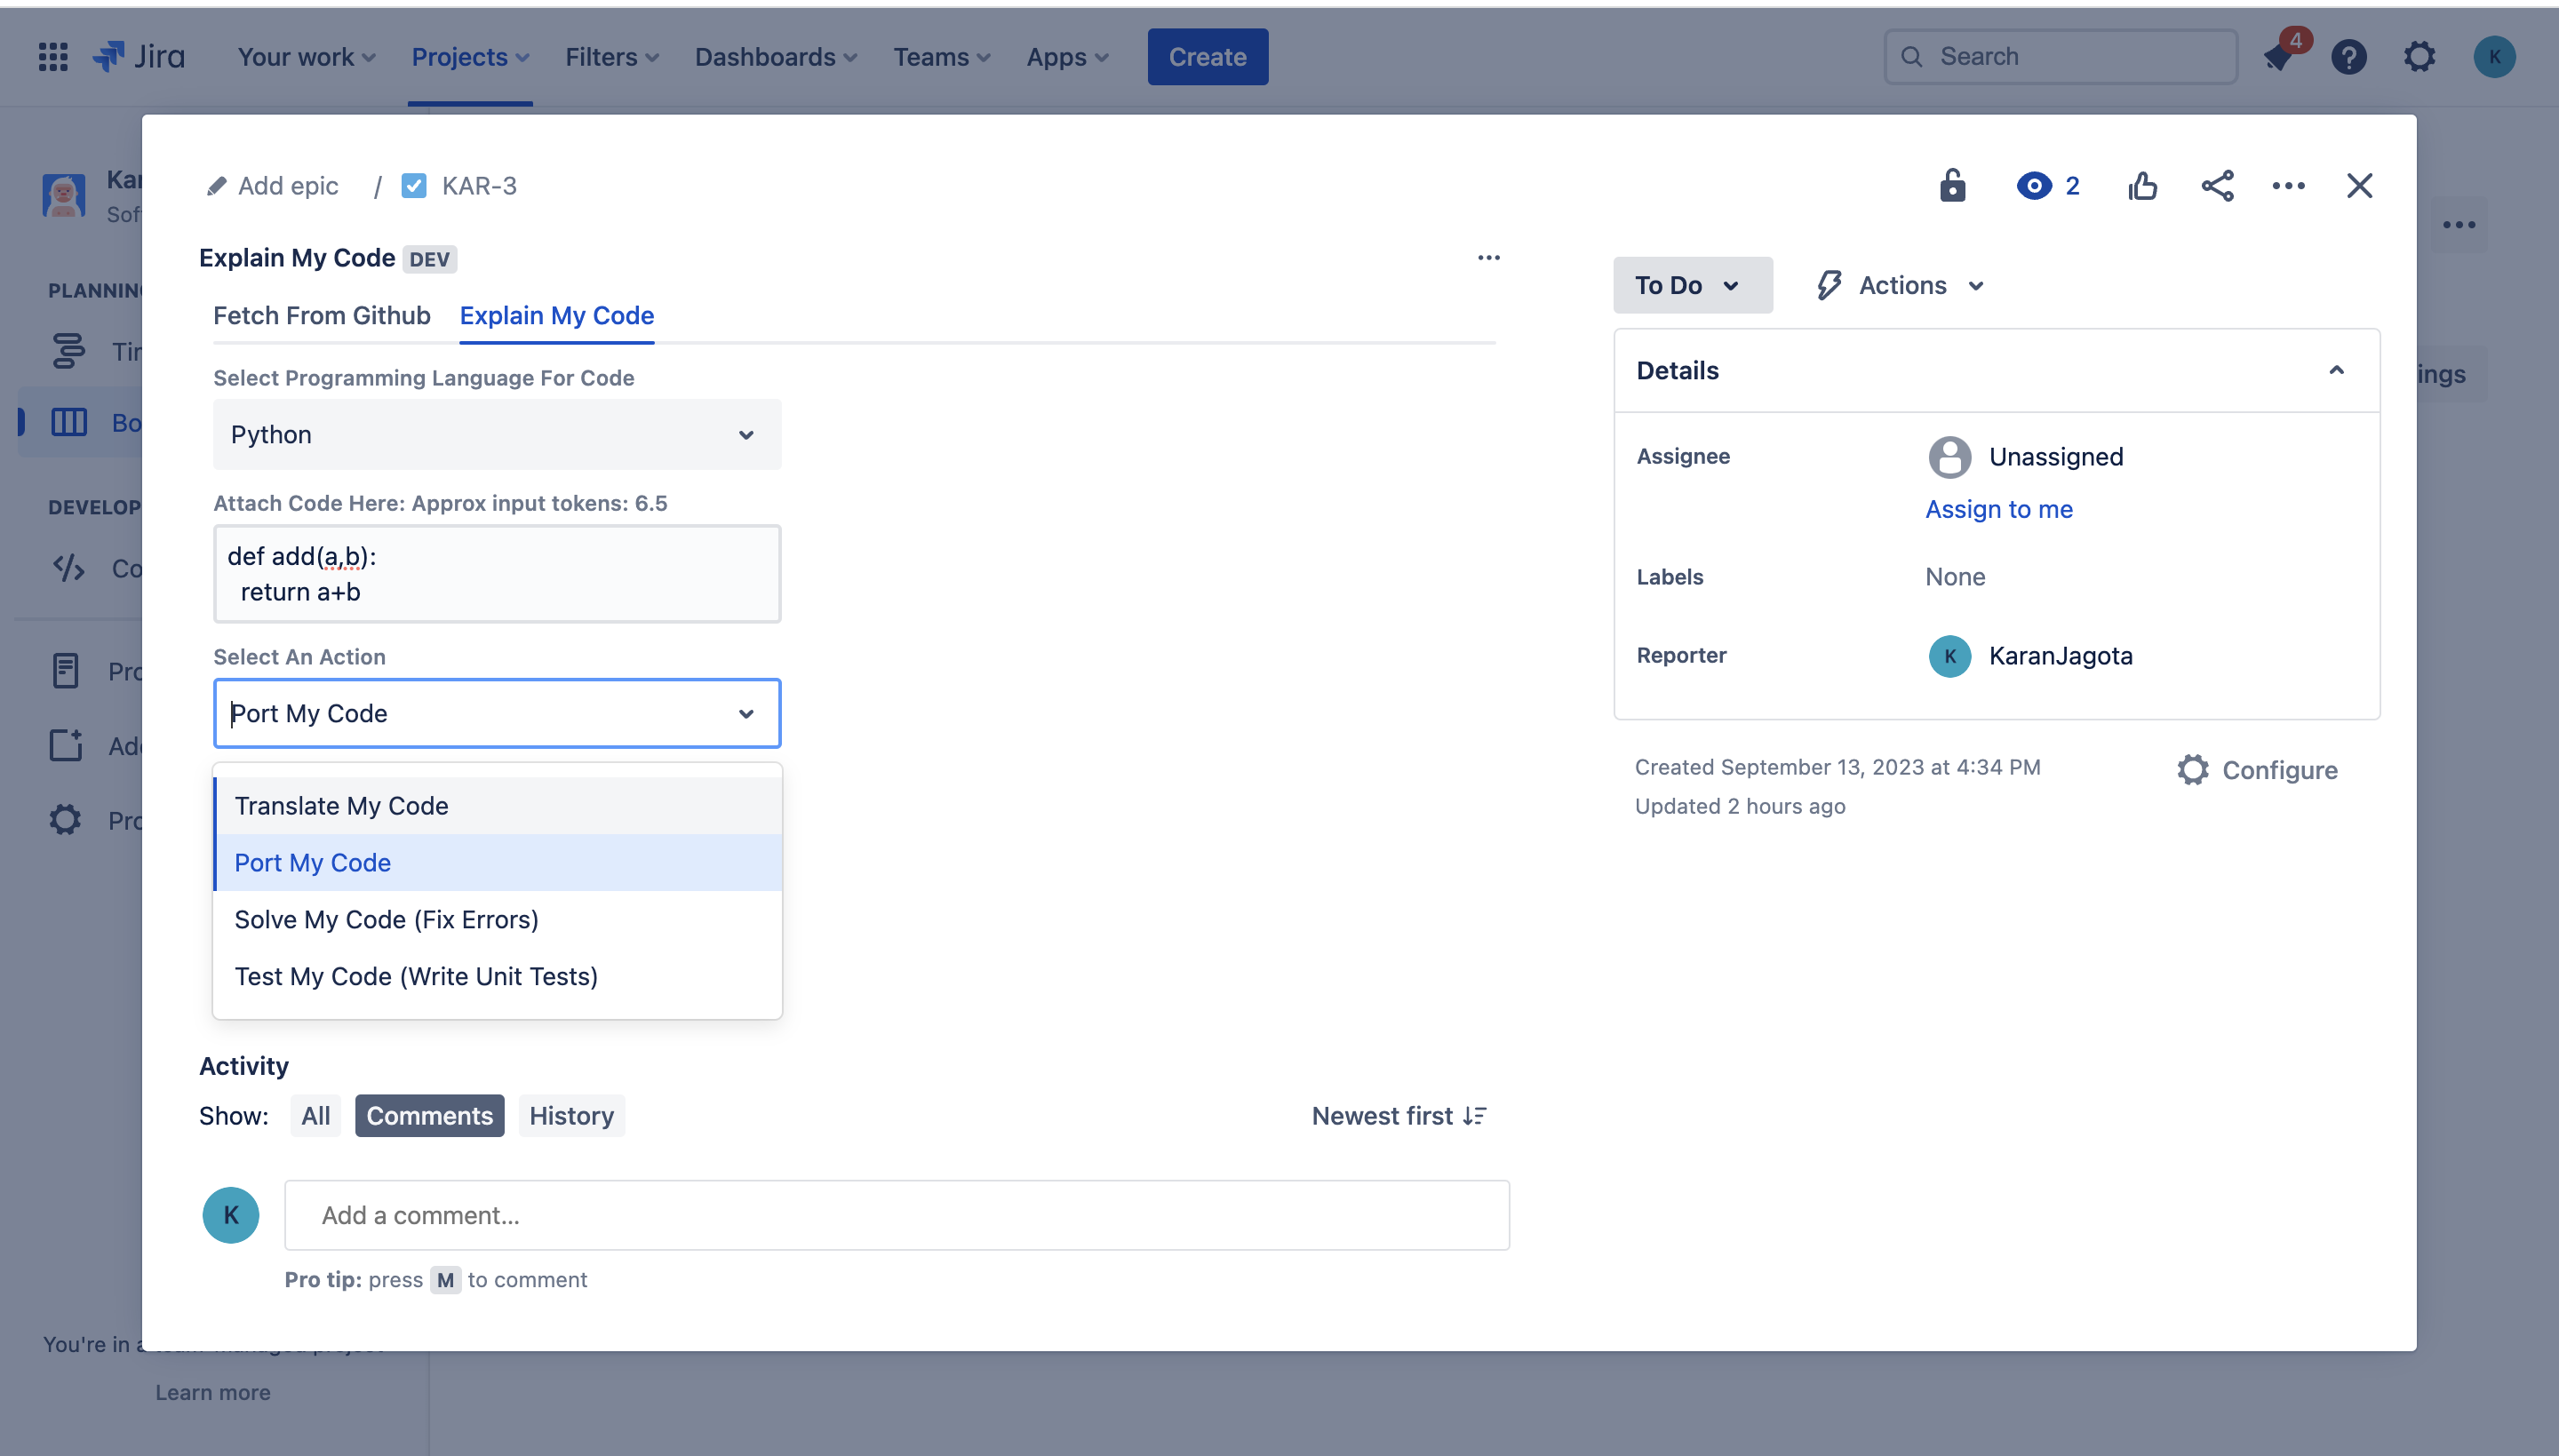
Task: Click the thumbs-up vote icon
Action: click(2142, 185)
